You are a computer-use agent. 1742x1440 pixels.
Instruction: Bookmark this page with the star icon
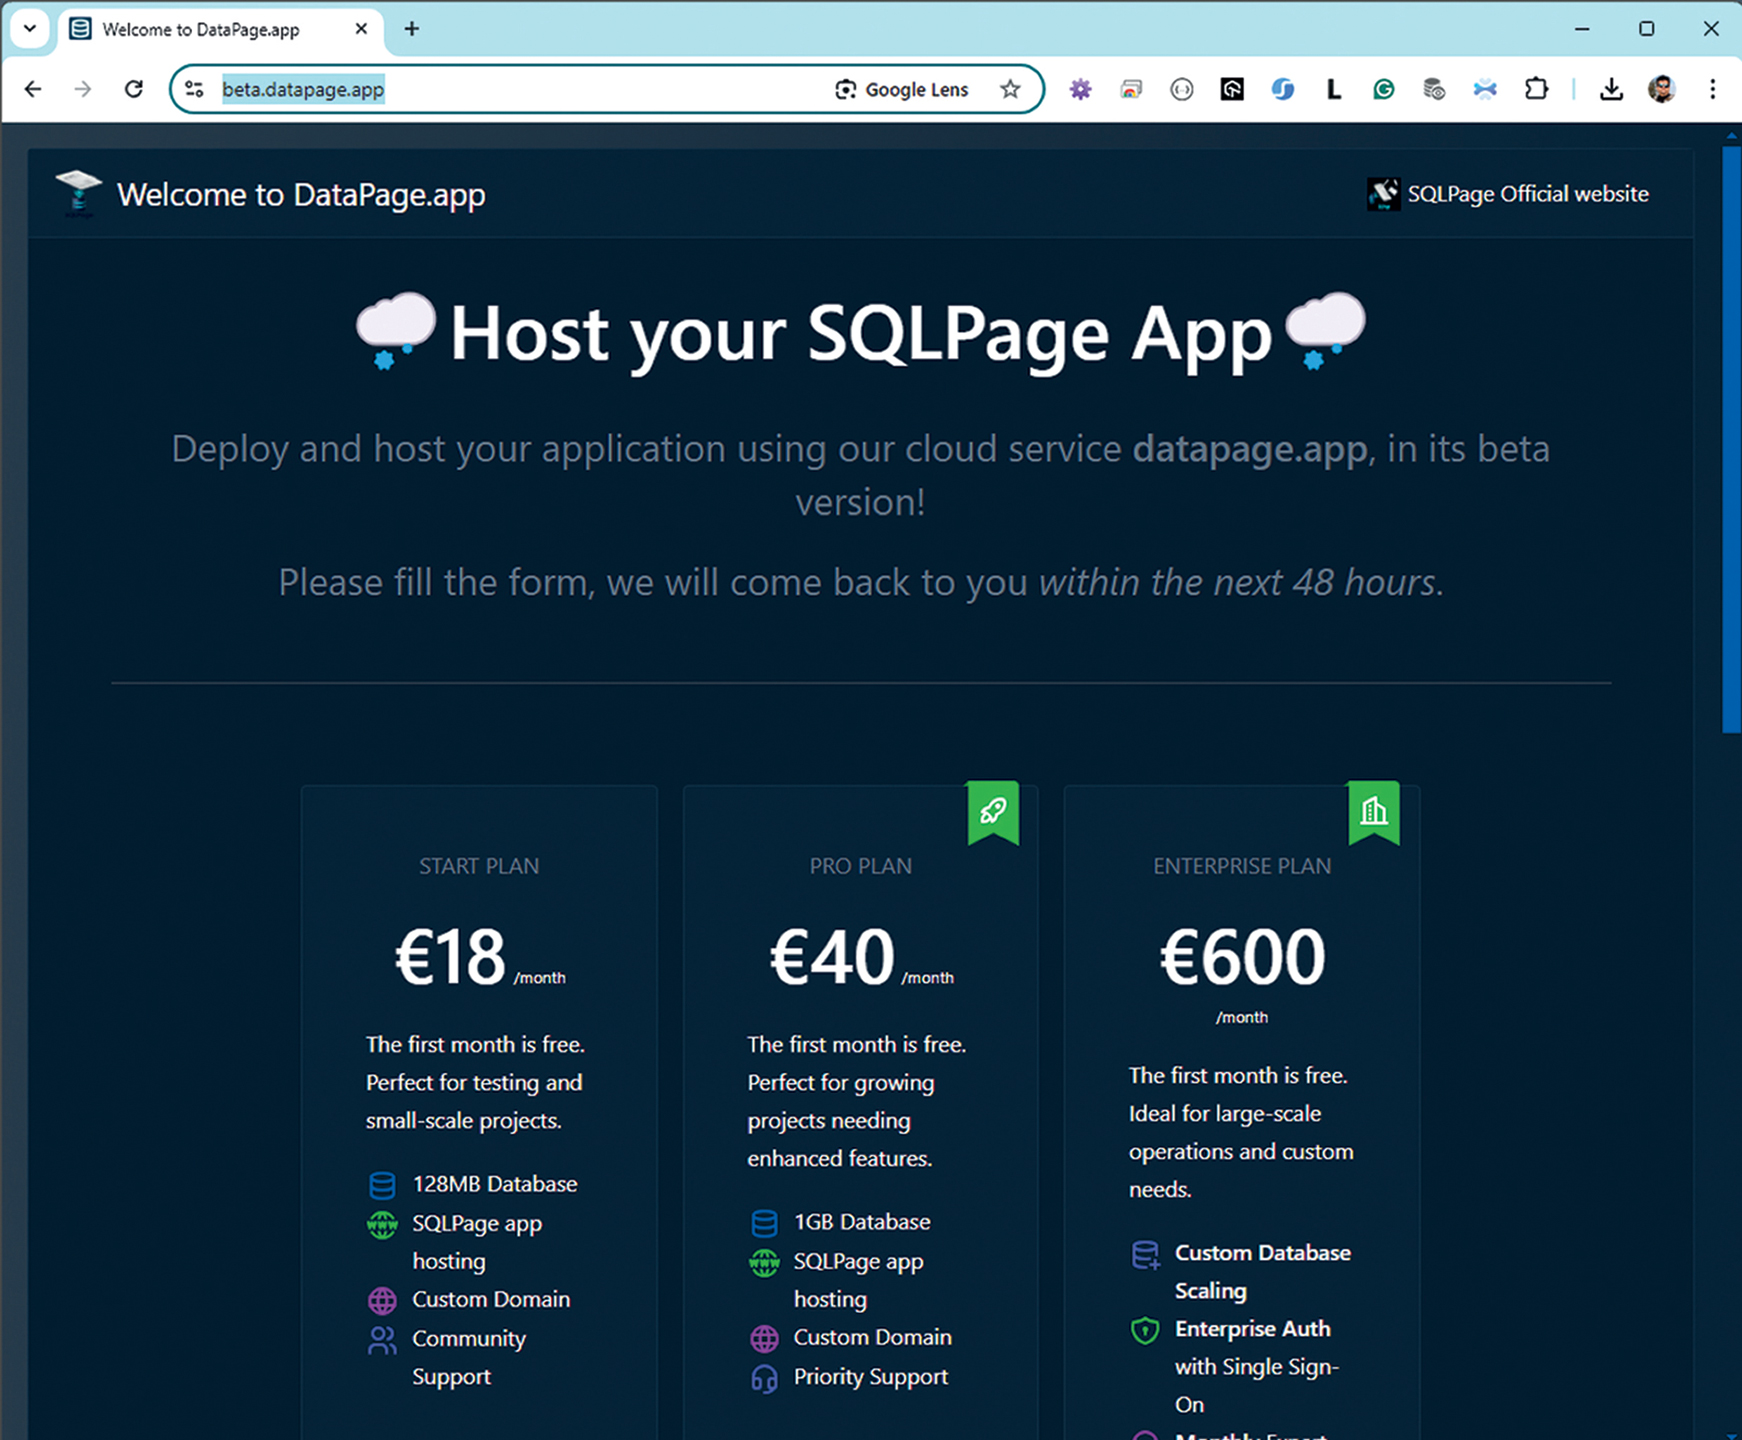click(1010, 90)
